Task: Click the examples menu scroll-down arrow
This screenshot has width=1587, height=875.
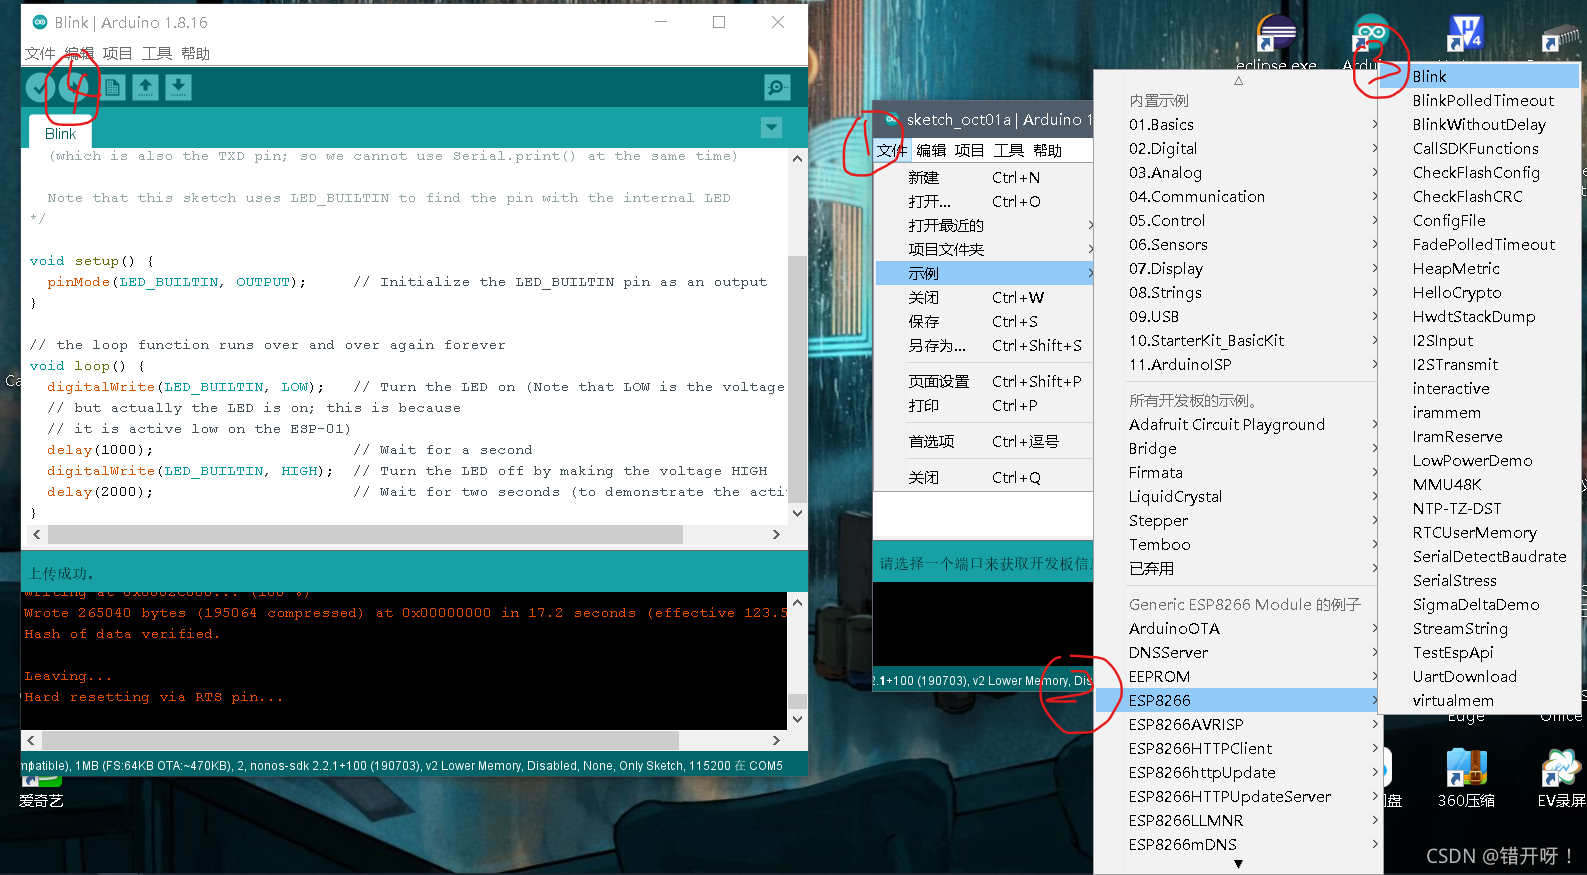Action: click(1238, 864)
